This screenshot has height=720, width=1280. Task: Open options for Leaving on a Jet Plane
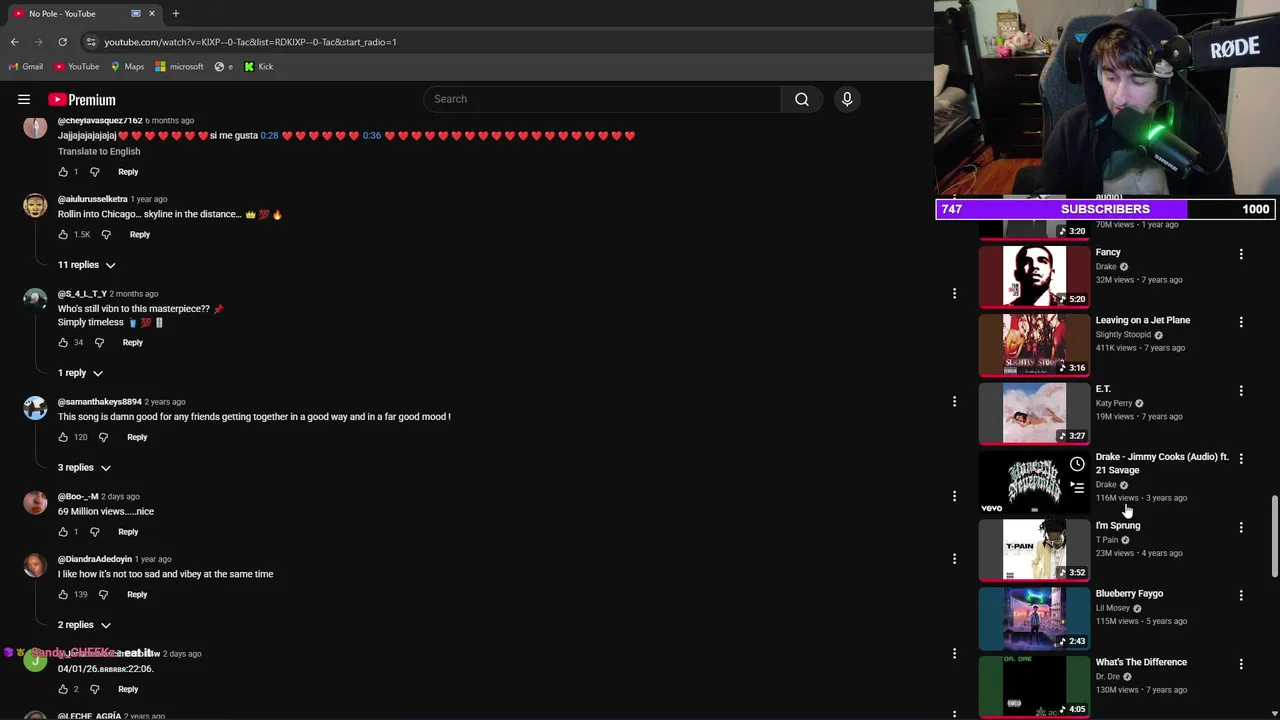coord(1241,322)
